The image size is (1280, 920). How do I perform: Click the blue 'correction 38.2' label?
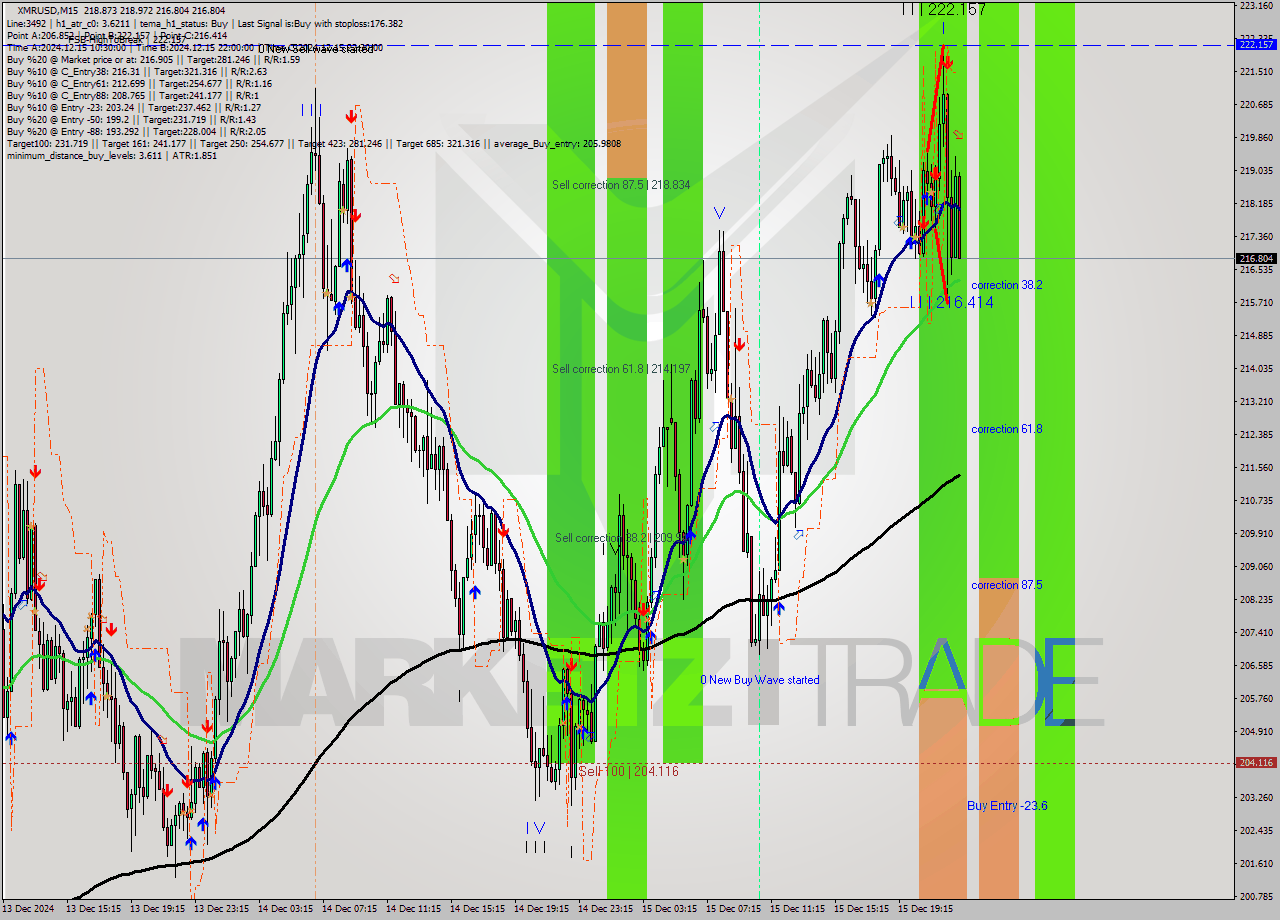(x=1006, y=285)
